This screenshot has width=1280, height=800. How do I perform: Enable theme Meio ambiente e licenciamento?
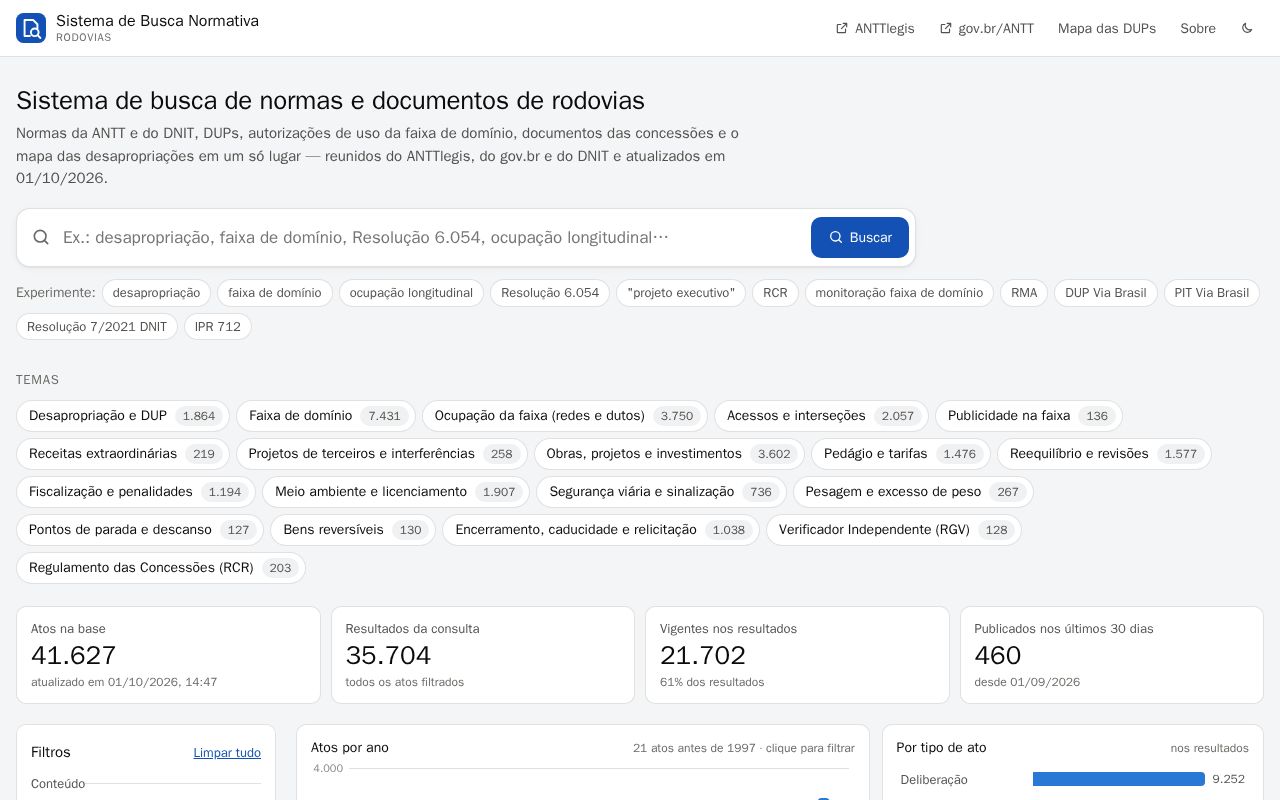tap(396, 492)
